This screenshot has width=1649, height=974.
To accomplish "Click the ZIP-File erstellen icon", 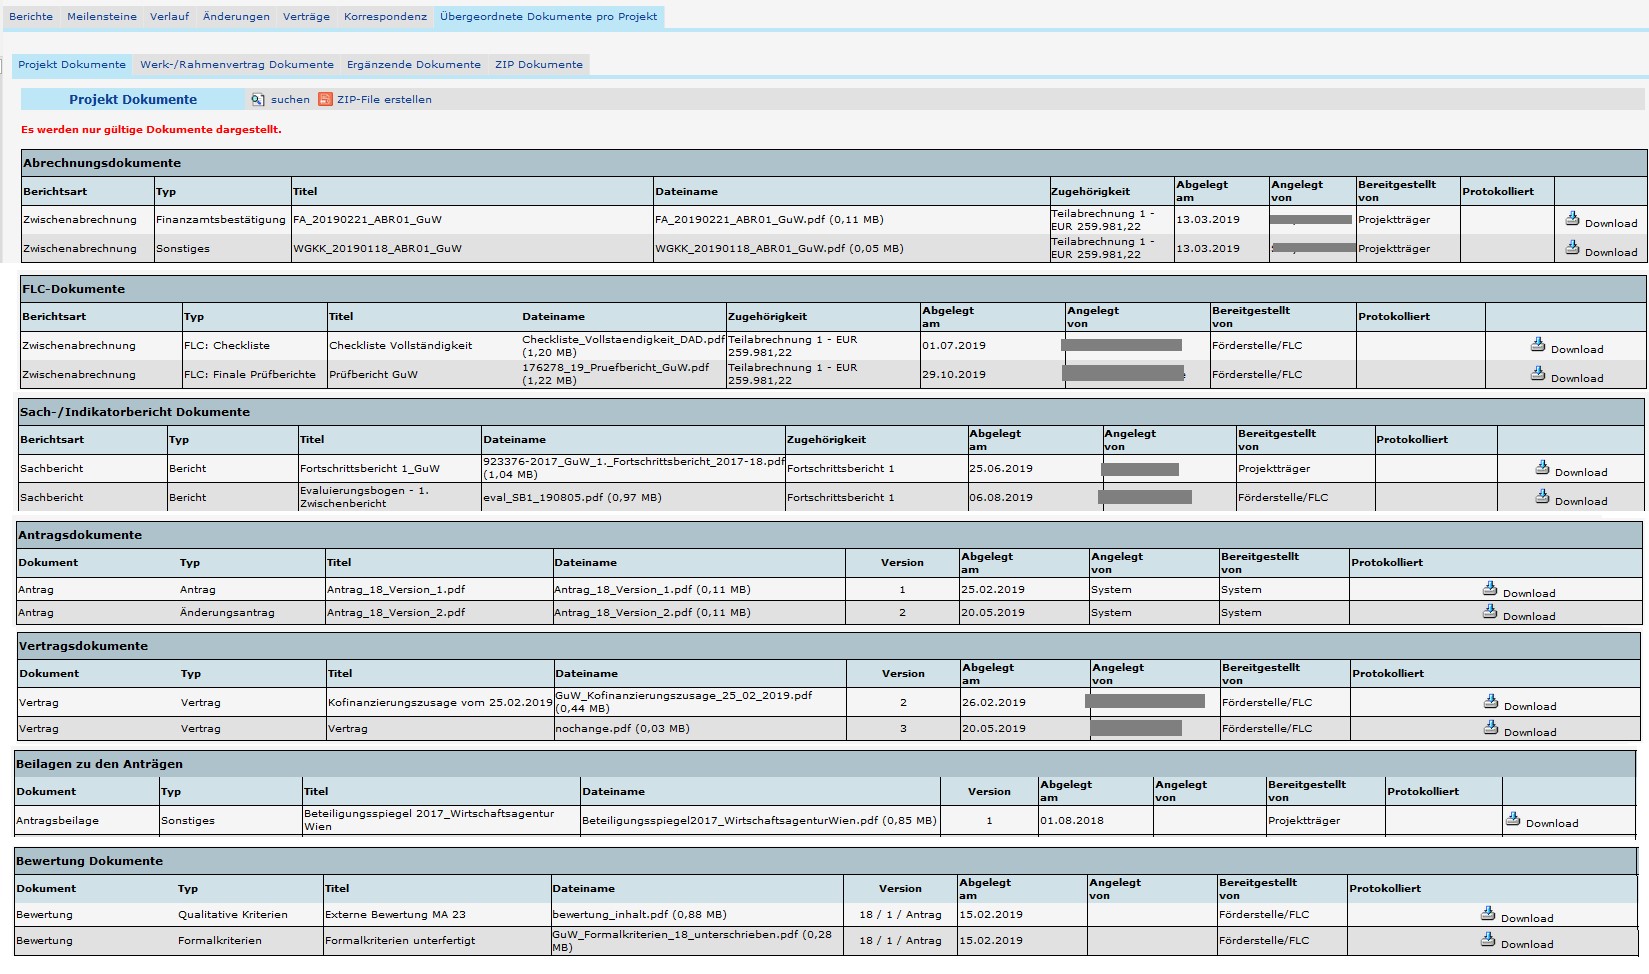I will tap(325, 100).
